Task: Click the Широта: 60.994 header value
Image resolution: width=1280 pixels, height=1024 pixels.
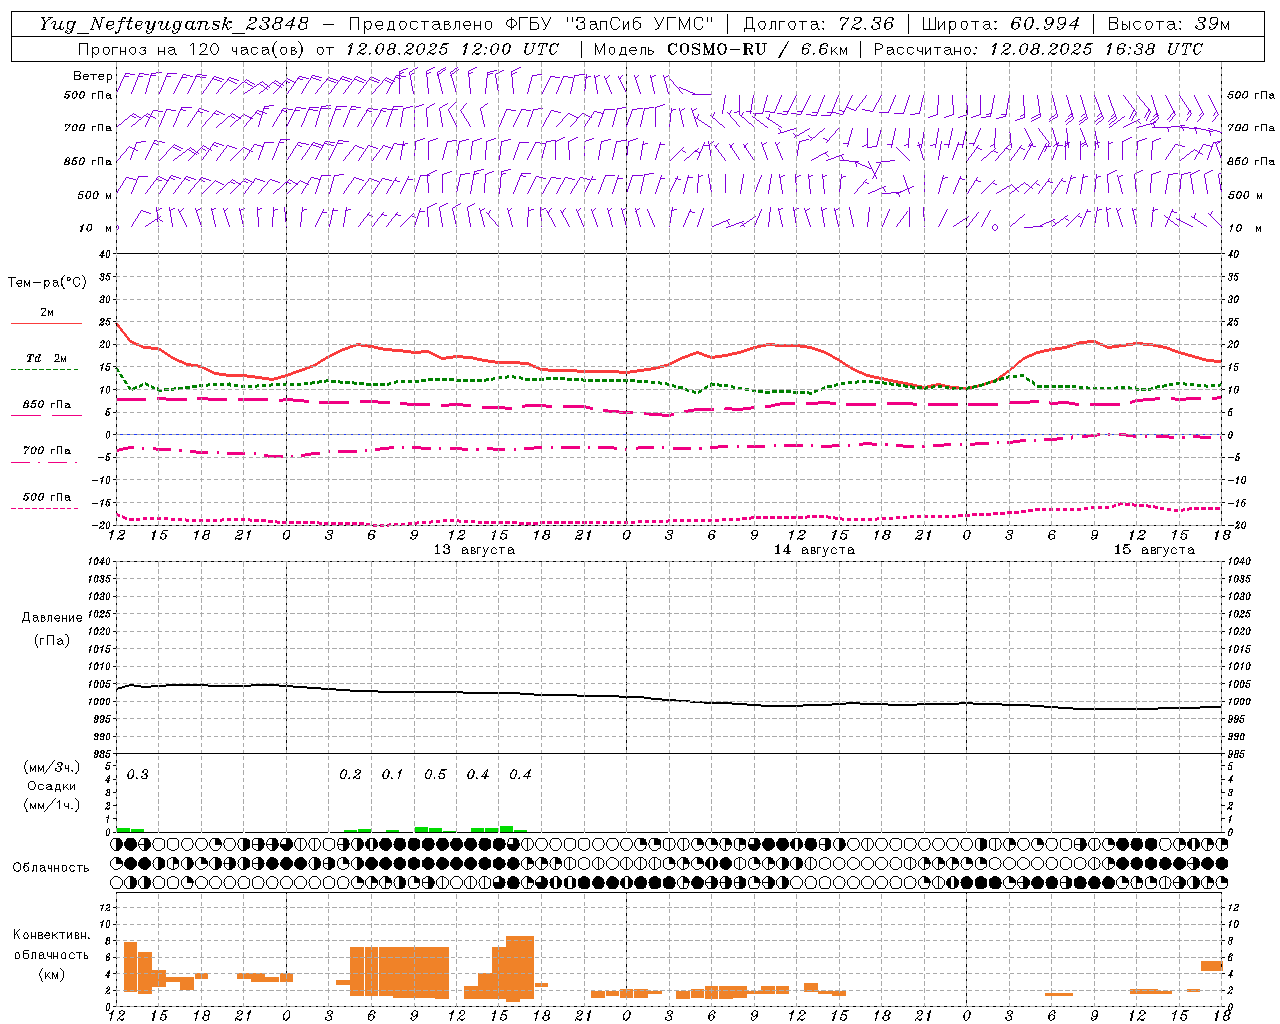Action: (x=1000, y=24)
